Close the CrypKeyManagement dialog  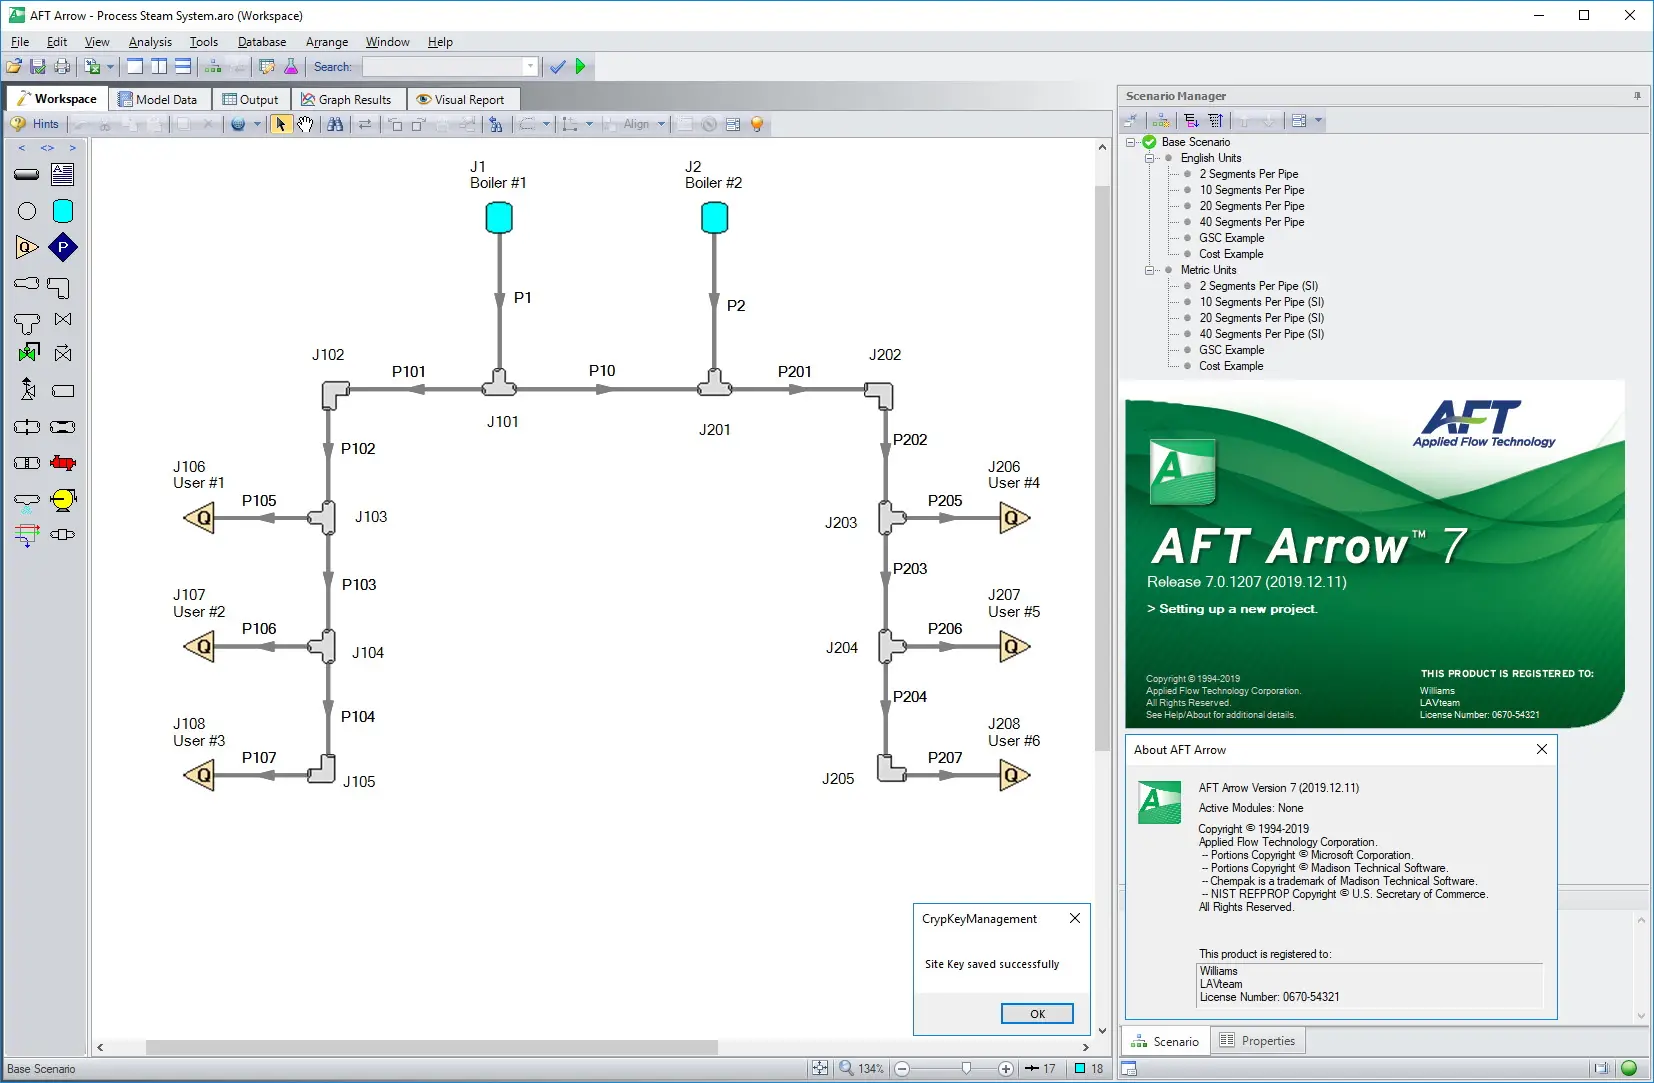[x=1075, y=918]
